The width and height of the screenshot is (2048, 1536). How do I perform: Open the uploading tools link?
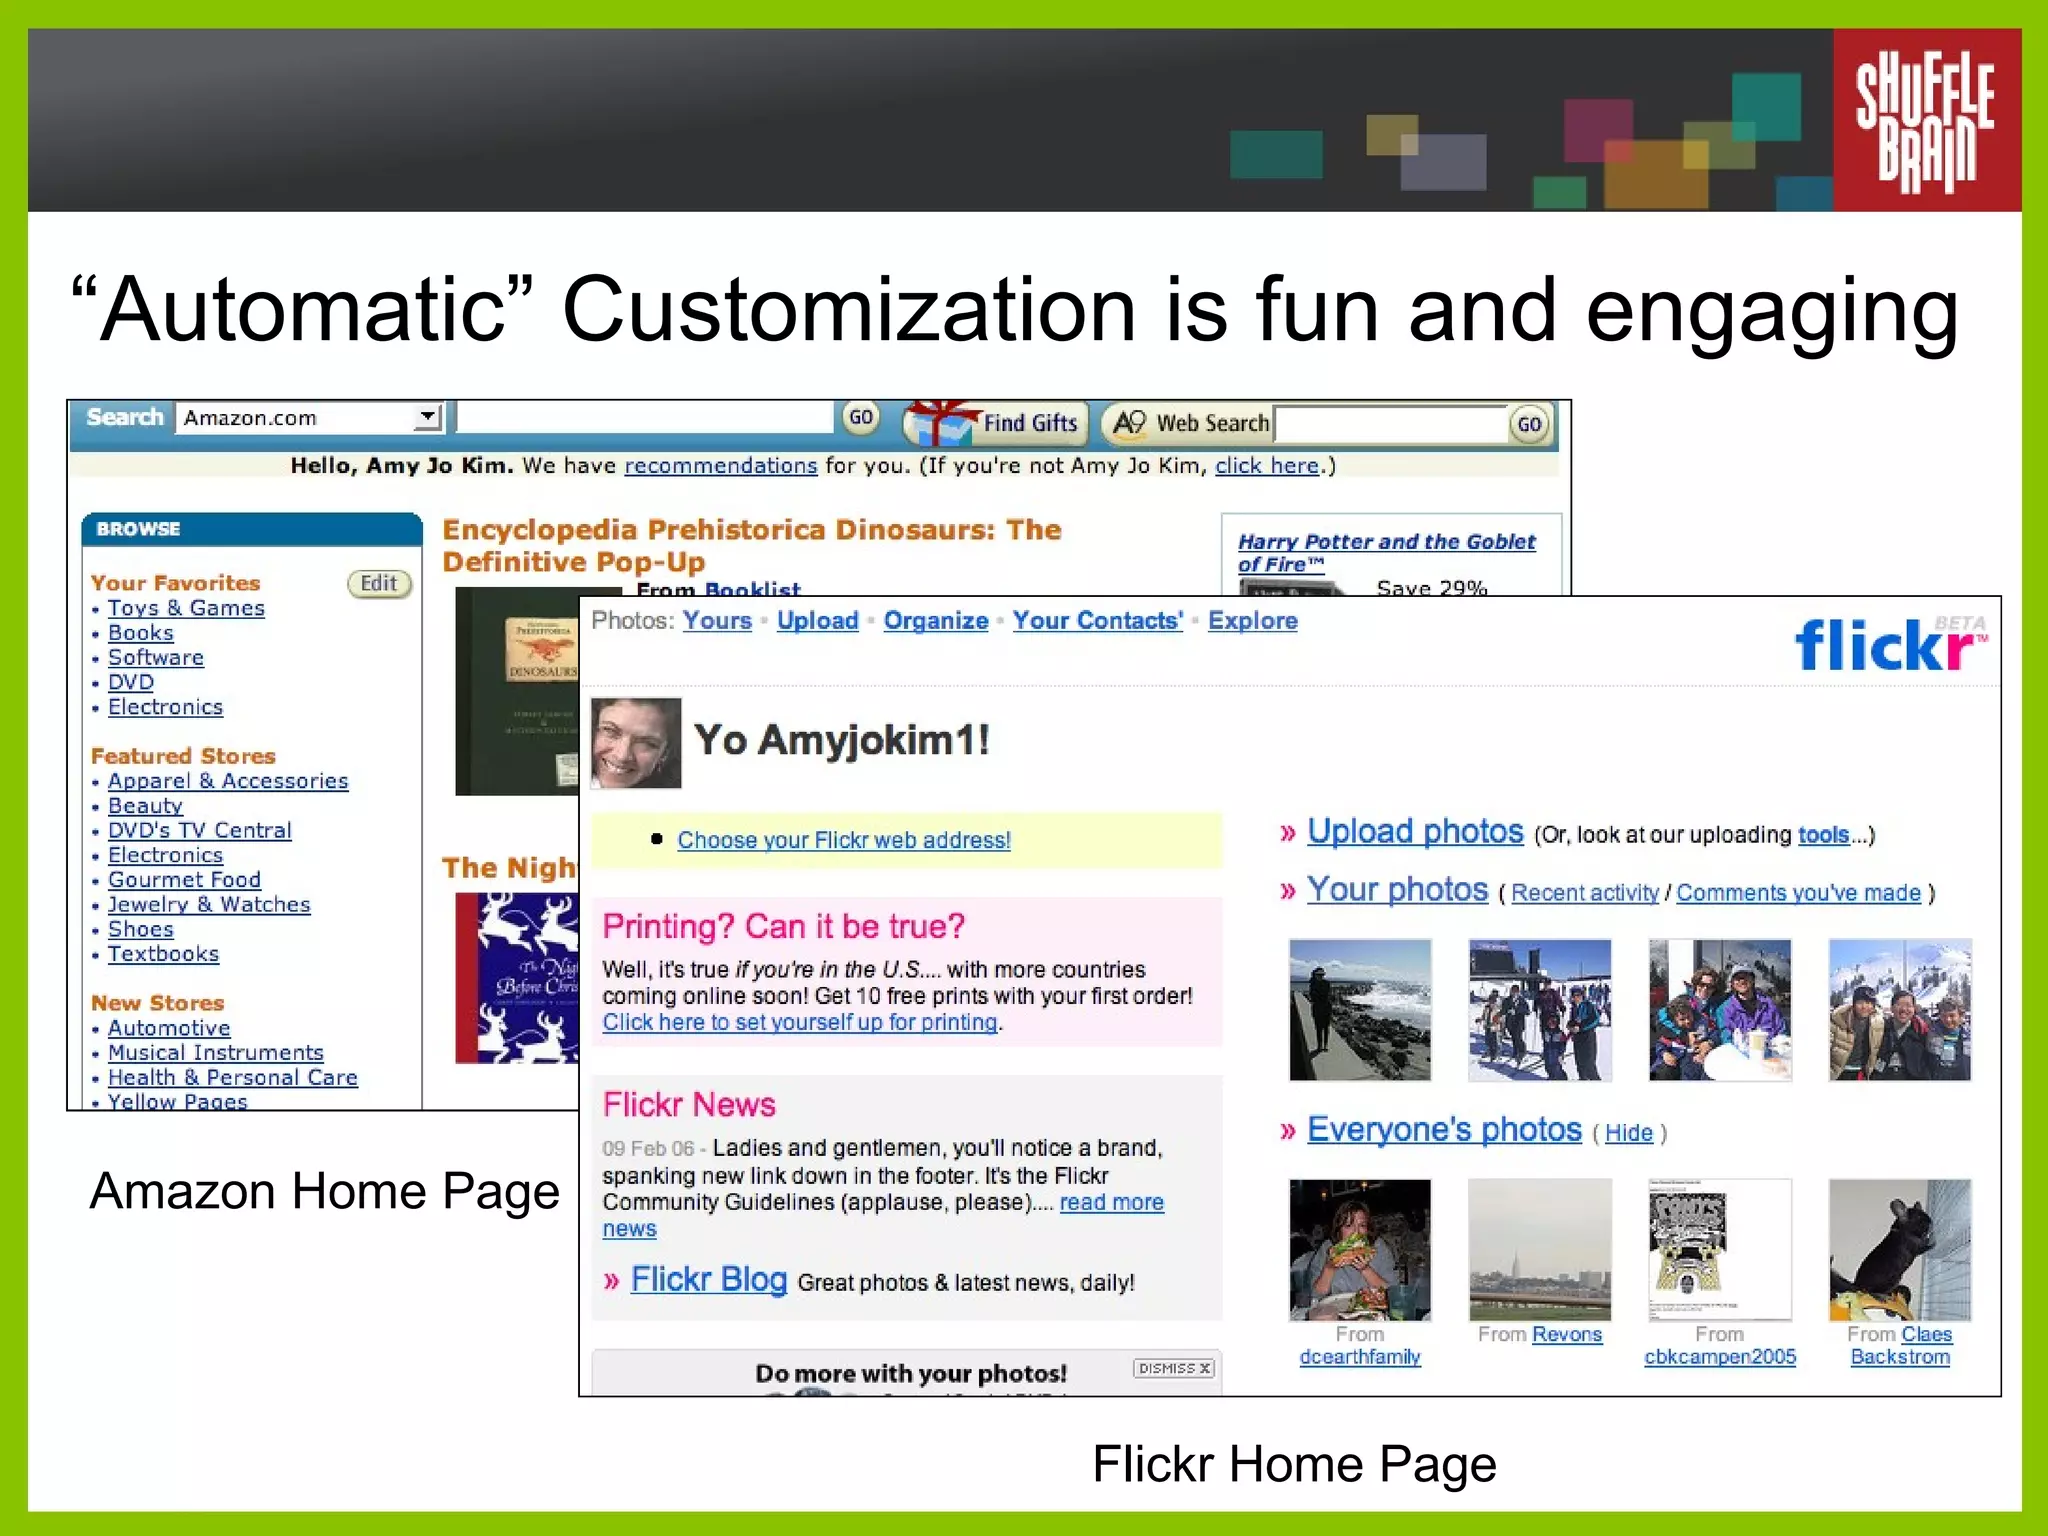[x=1824, y=835]
